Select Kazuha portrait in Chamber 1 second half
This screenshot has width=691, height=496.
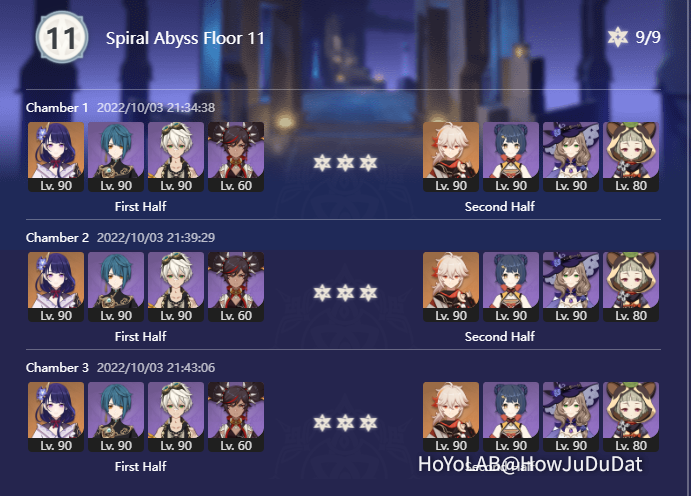click(x=451, y=157)
